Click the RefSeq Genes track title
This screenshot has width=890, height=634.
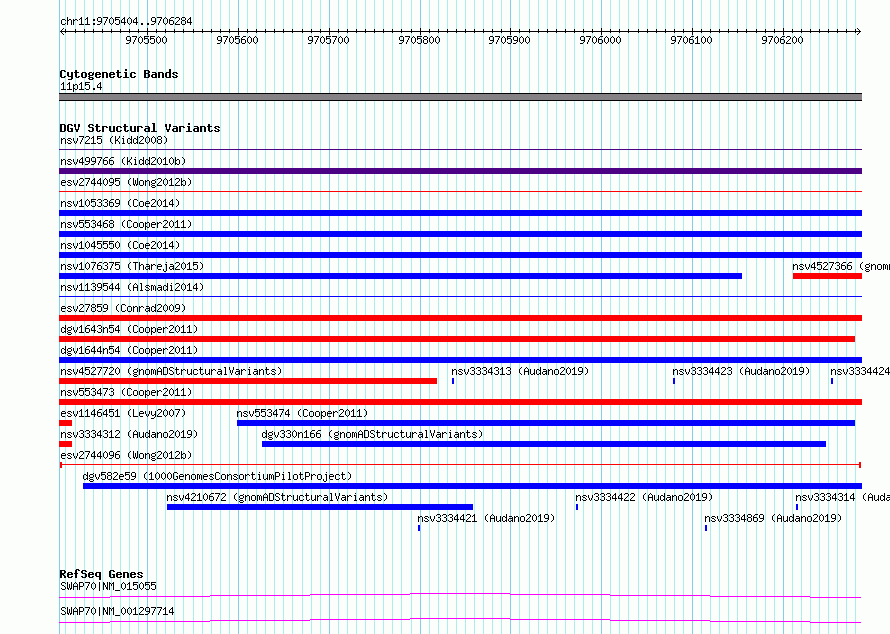tap(101, 574)
